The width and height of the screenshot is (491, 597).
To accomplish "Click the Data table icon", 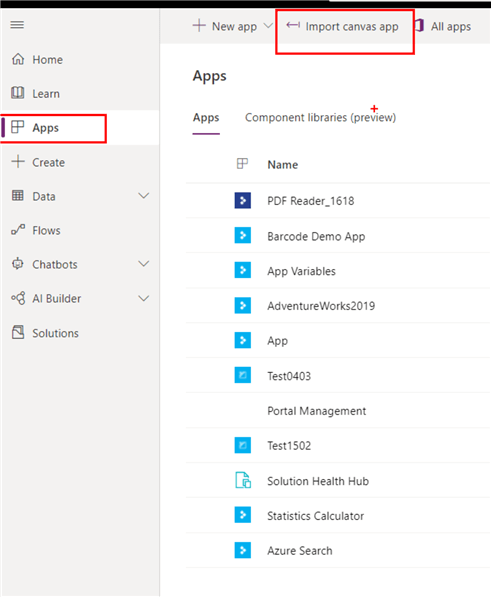I will [x=18, y=195].
